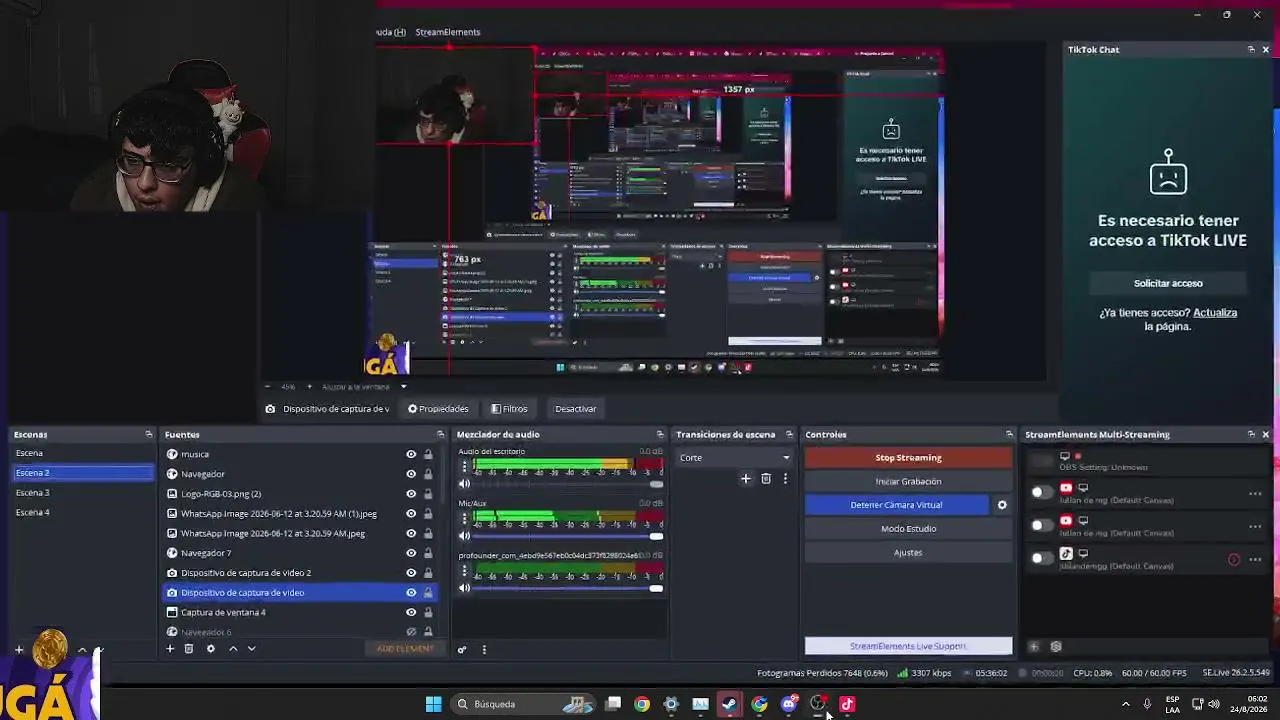Add a StreamElements multi-stream output
The height and width of the screenshot is (720, 1280).
(1034, 647)
